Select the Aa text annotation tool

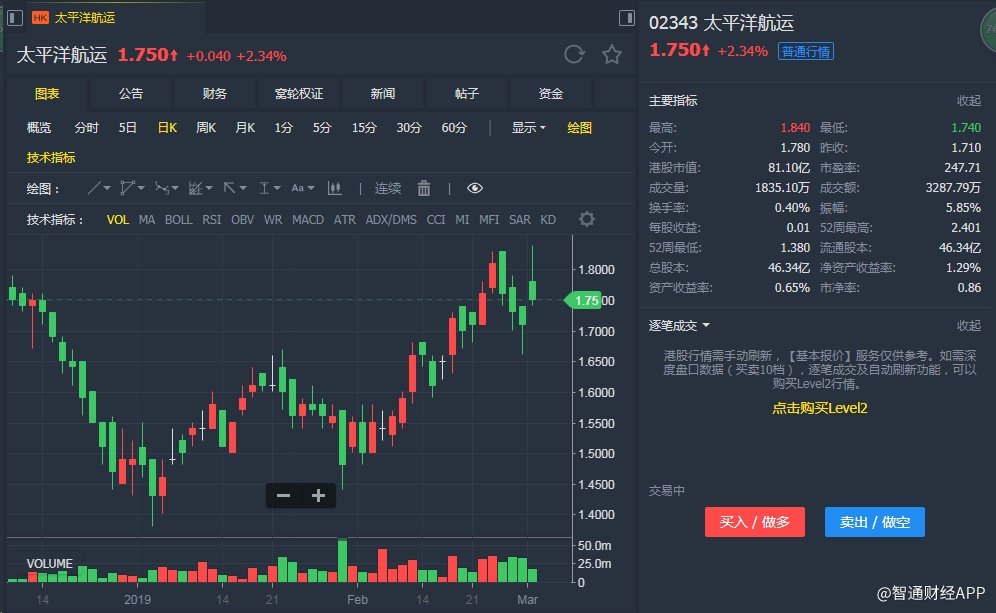297,188
